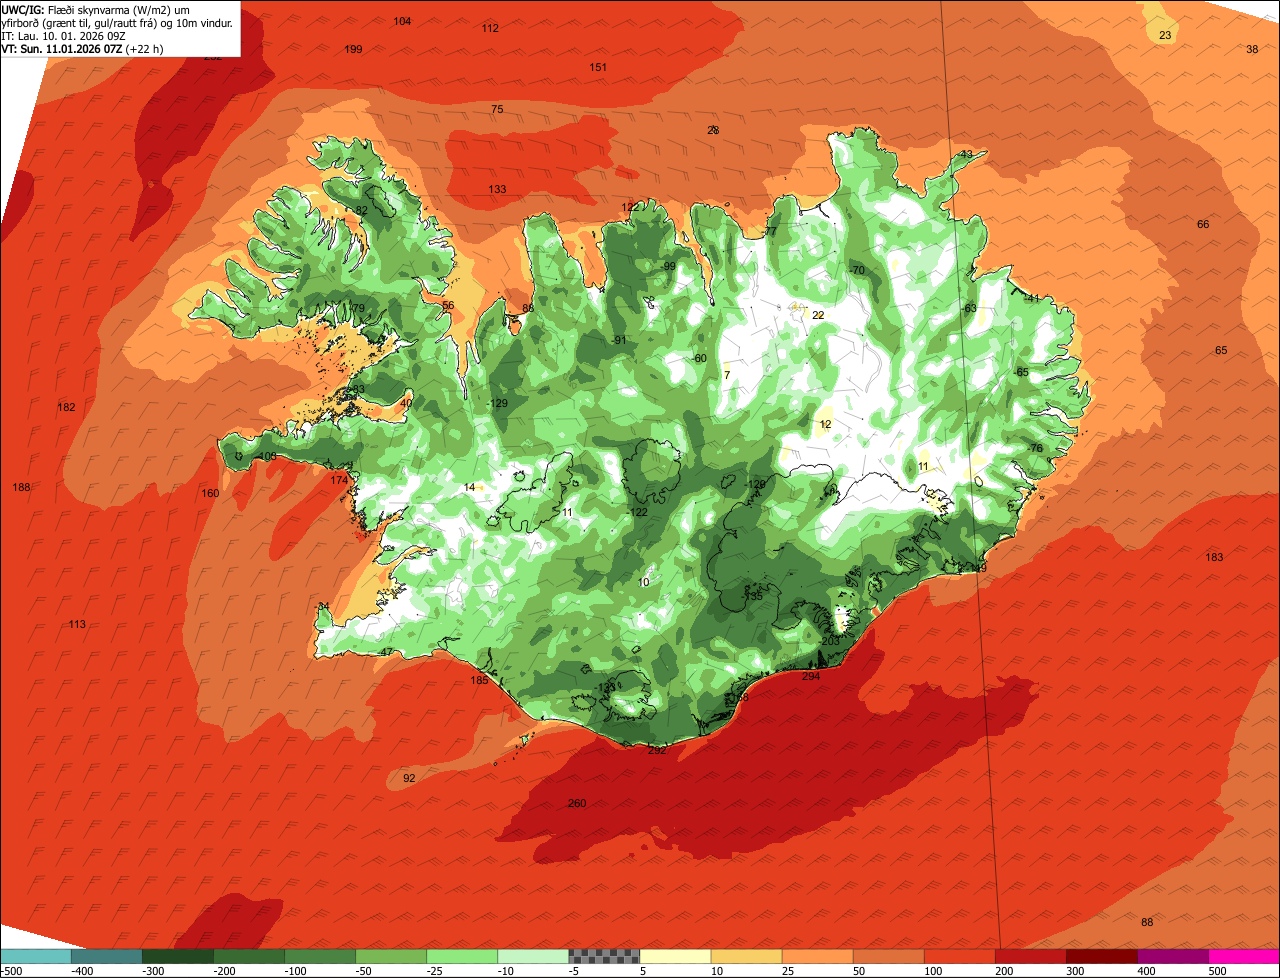
Task: Click the '-300' legend label
Action: click(x=153, y=971)
